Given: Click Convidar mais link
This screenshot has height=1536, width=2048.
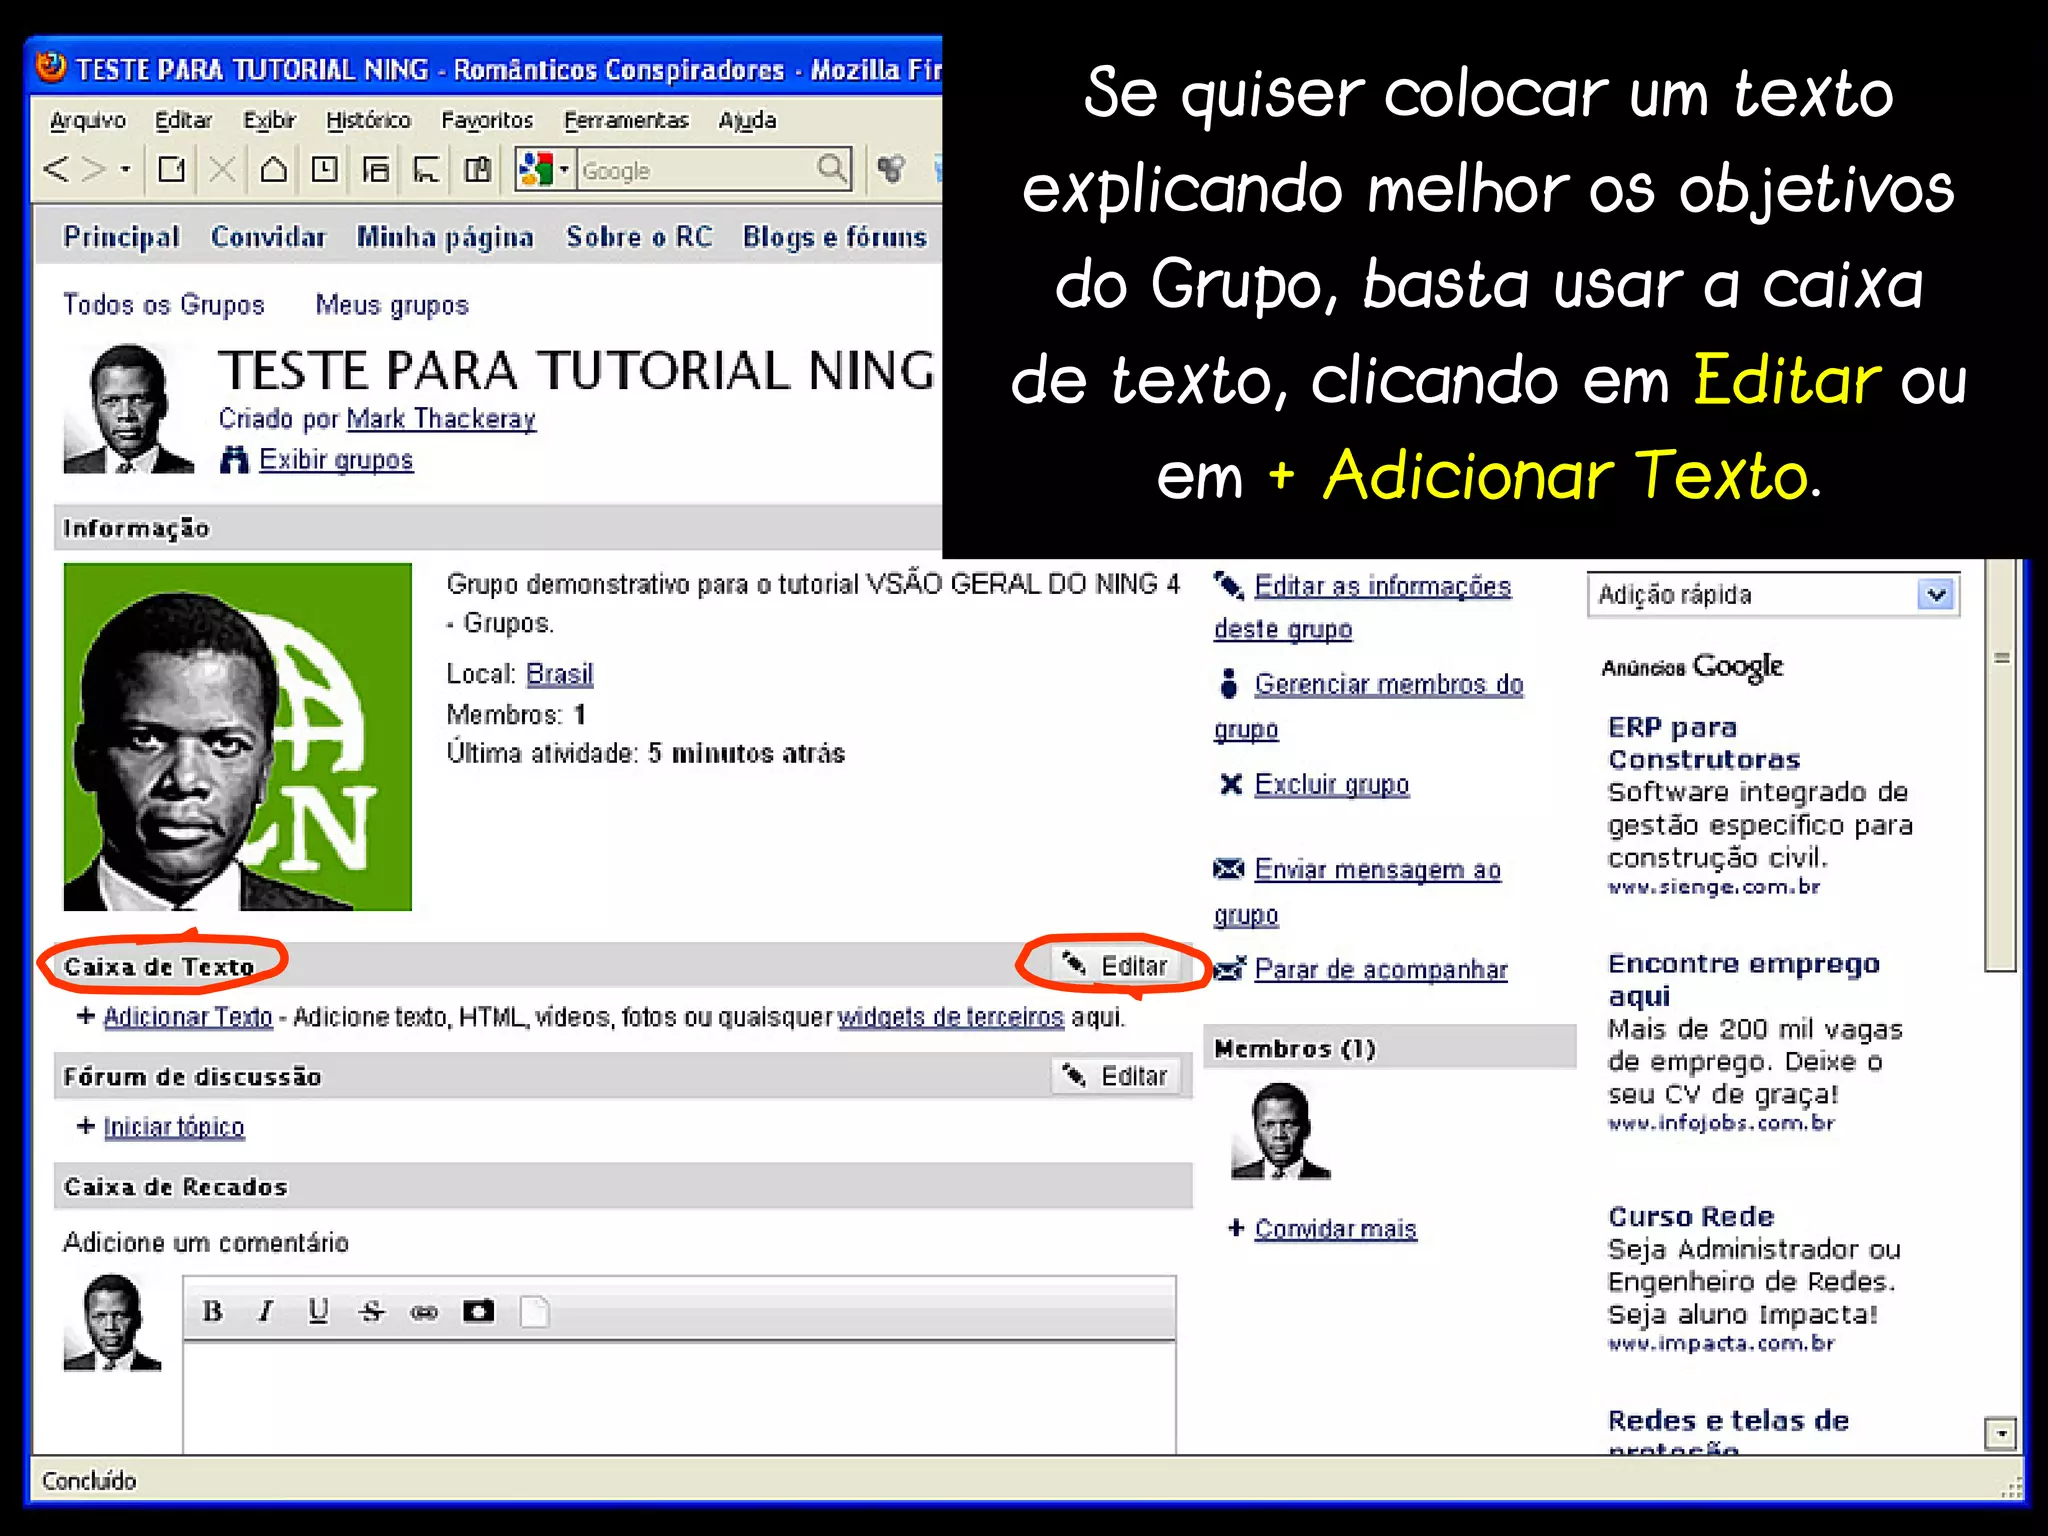Looking at the screenshot, I should click(1335, 1228).
